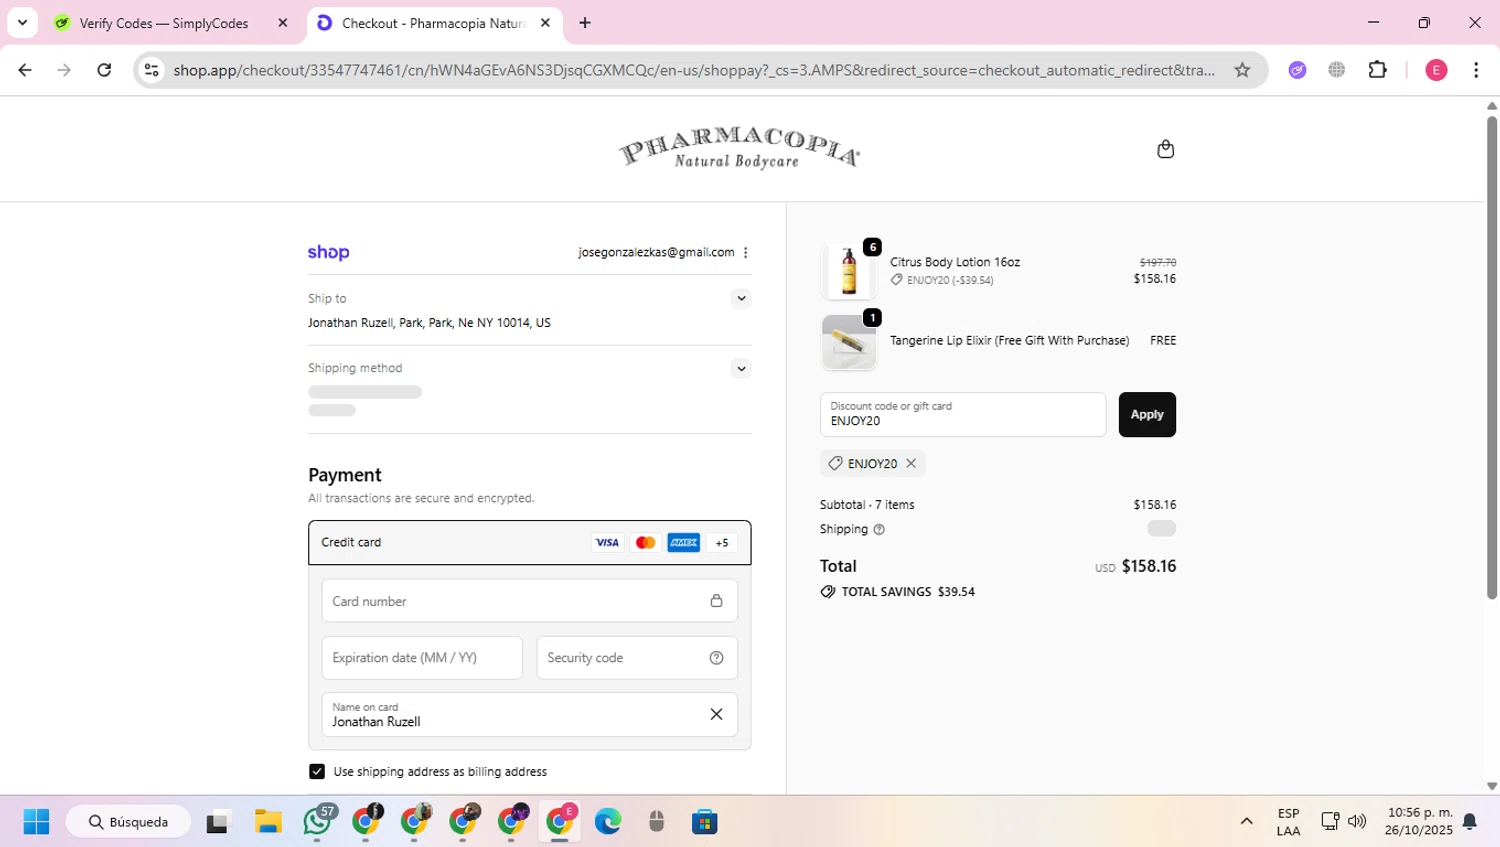Image resolution: width=1500 pixels, height=847 pixels.
Task: Click the josegonzalezkas@gmail.com email text
Action: [656, 252]
